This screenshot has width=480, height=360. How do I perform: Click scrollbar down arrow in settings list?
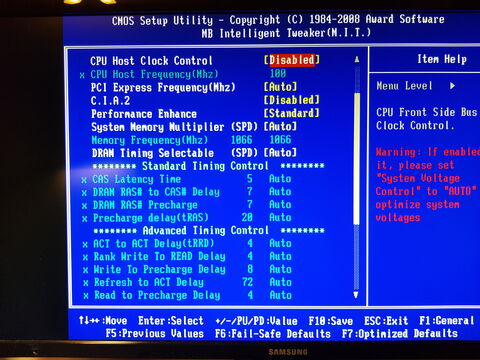point(356,295)
